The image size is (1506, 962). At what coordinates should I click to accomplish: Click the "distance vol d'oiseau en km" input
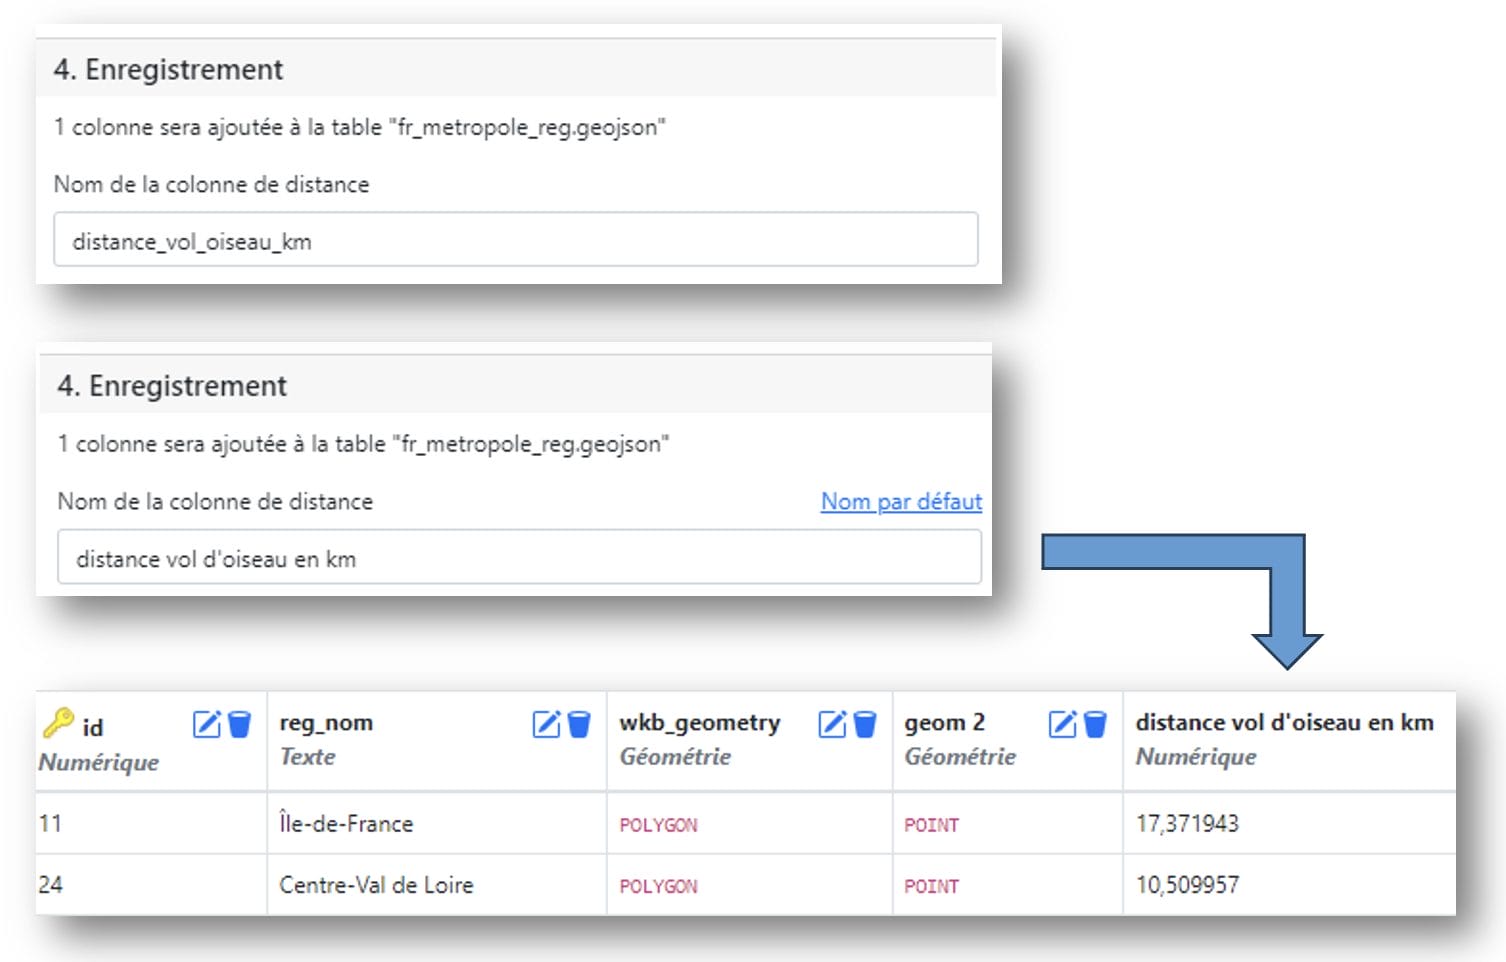(x=518, y=558)
